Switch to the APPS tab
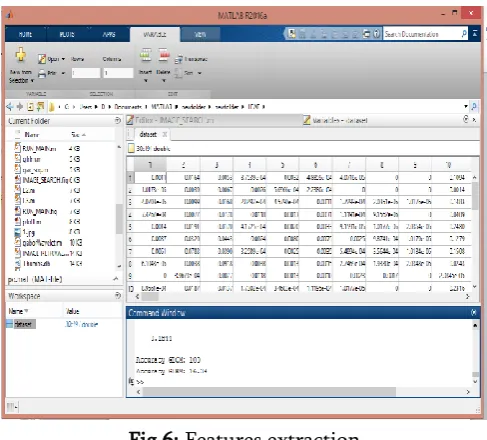This screenshot has height=440, width=487. coord(109,34)
